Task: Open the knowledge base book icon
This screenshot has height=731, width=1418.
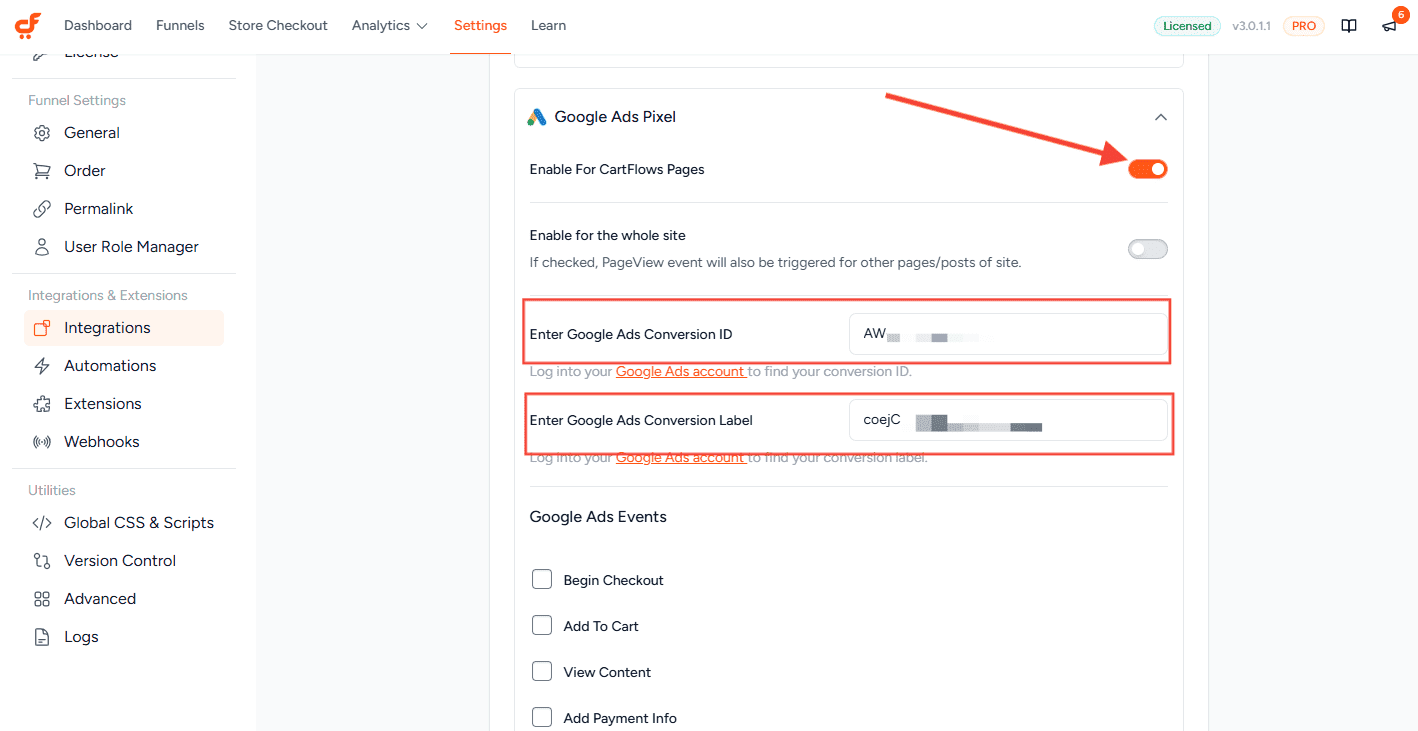Action: pos(1349,26)
